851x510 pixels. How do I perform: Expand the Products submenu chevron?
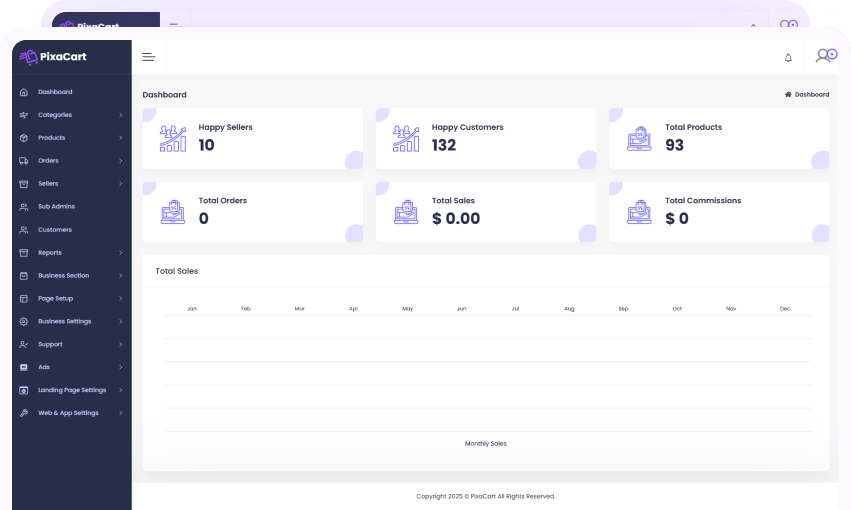pos(120,138)
